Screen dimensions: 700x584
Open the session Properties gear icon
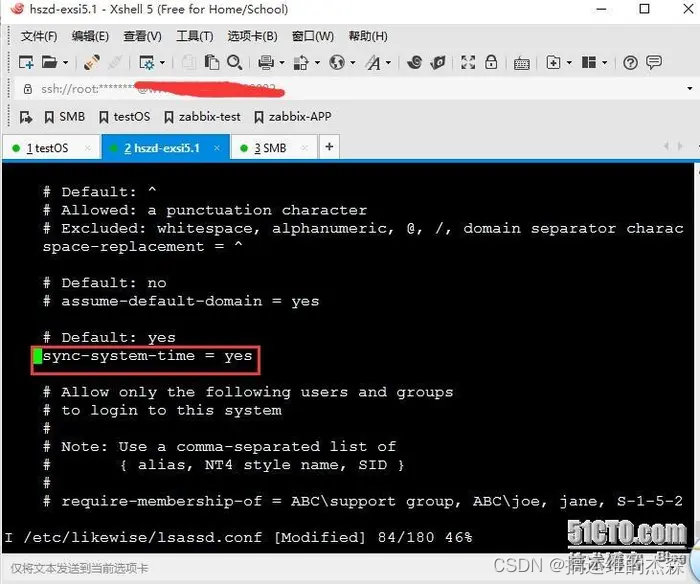tap(146, 62)
